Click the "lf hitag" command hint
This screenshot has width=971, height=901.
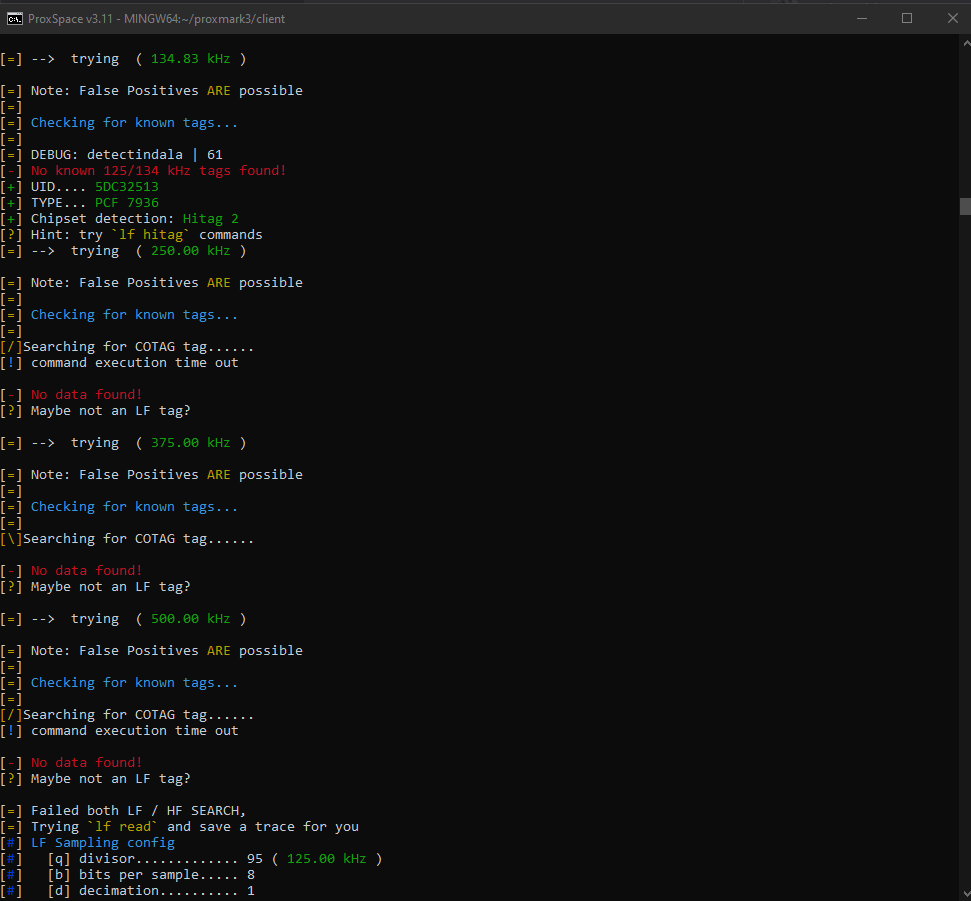tap(150, 235)
